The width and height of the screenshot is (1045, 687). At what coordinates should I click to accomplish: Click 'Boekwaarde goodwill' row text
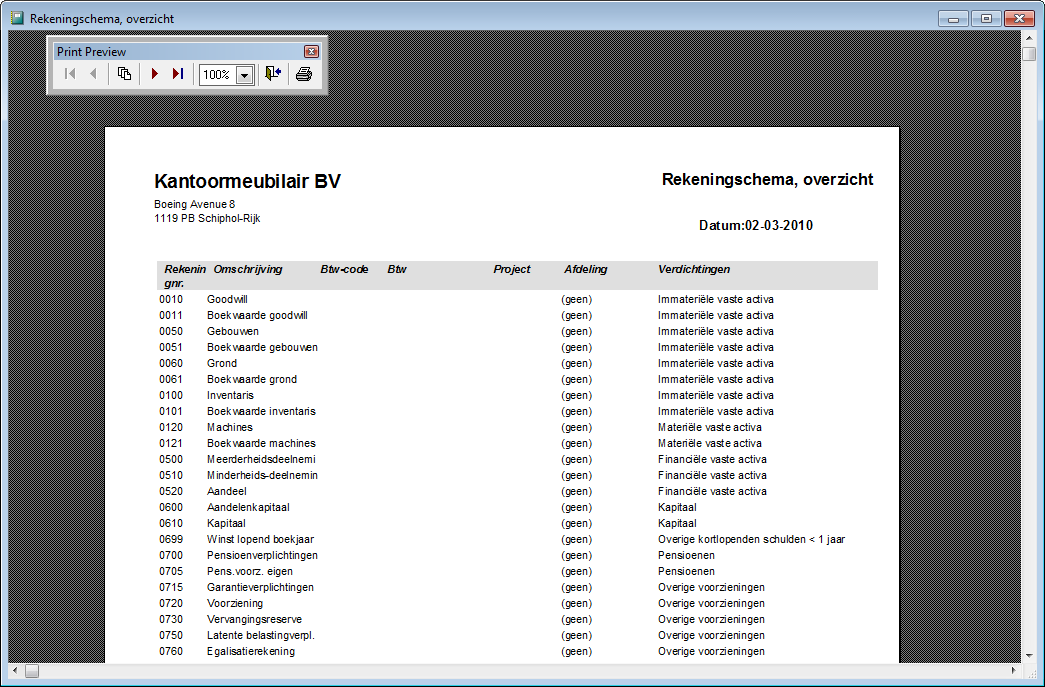click(257, 315)
